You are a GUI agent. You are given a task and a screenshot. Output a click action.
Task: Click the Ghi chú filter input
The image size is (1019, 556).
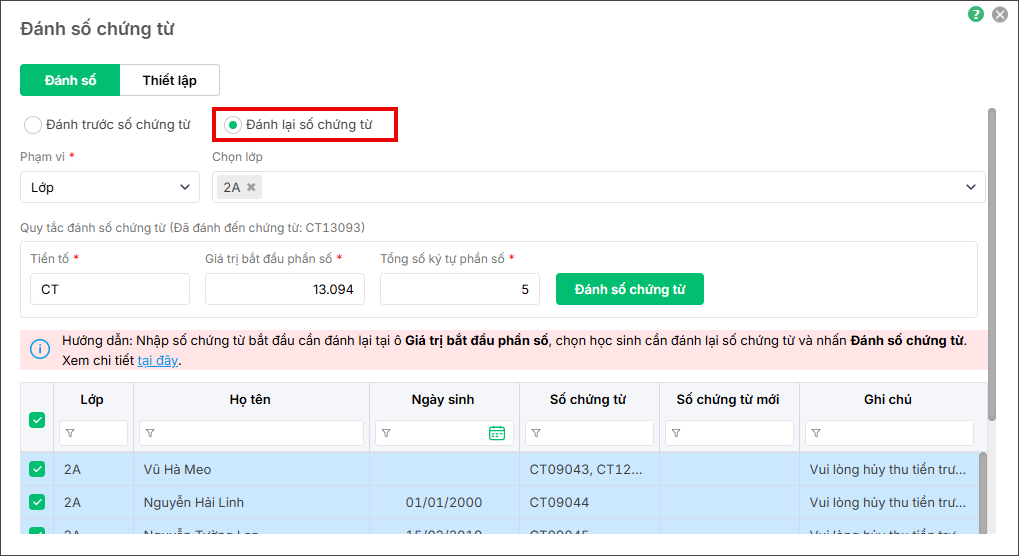click(x=889, y=433)
